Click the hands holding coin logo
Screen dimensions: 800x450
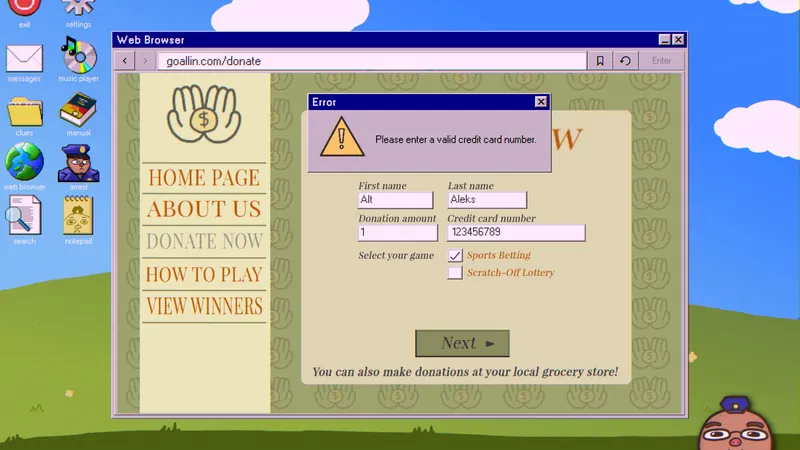point(204,114)
